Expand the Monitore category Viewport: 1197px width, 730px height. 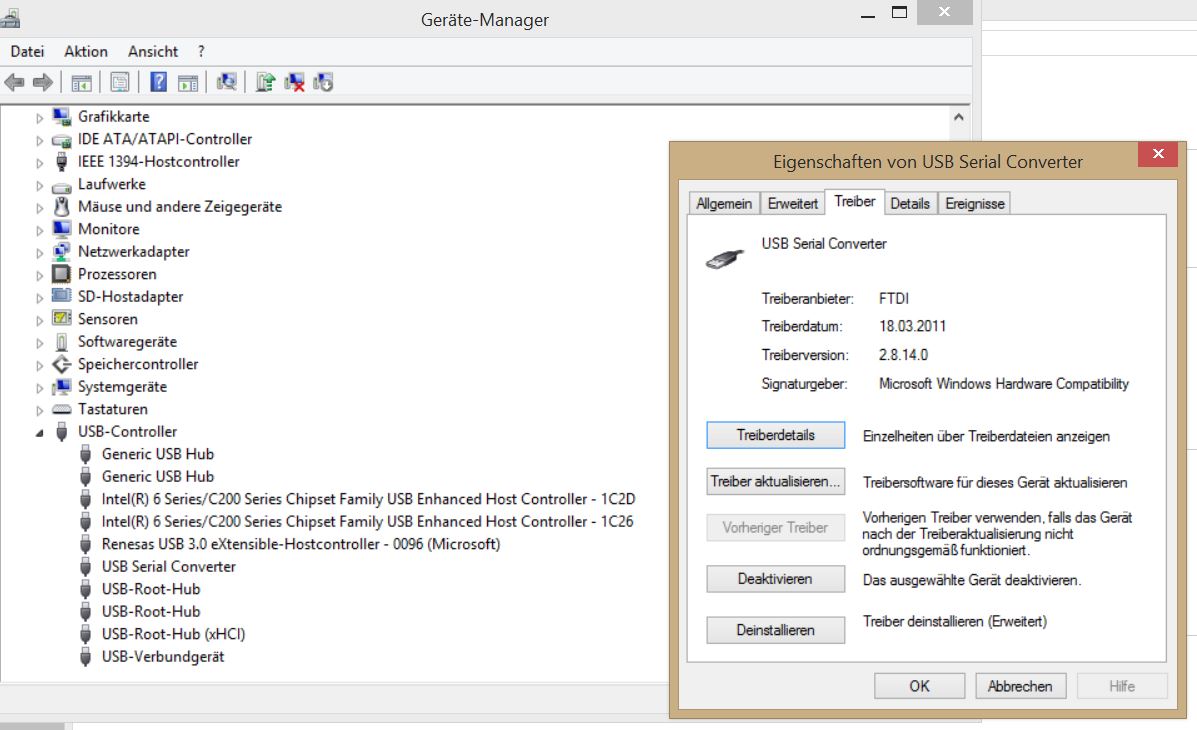point(40,231)
